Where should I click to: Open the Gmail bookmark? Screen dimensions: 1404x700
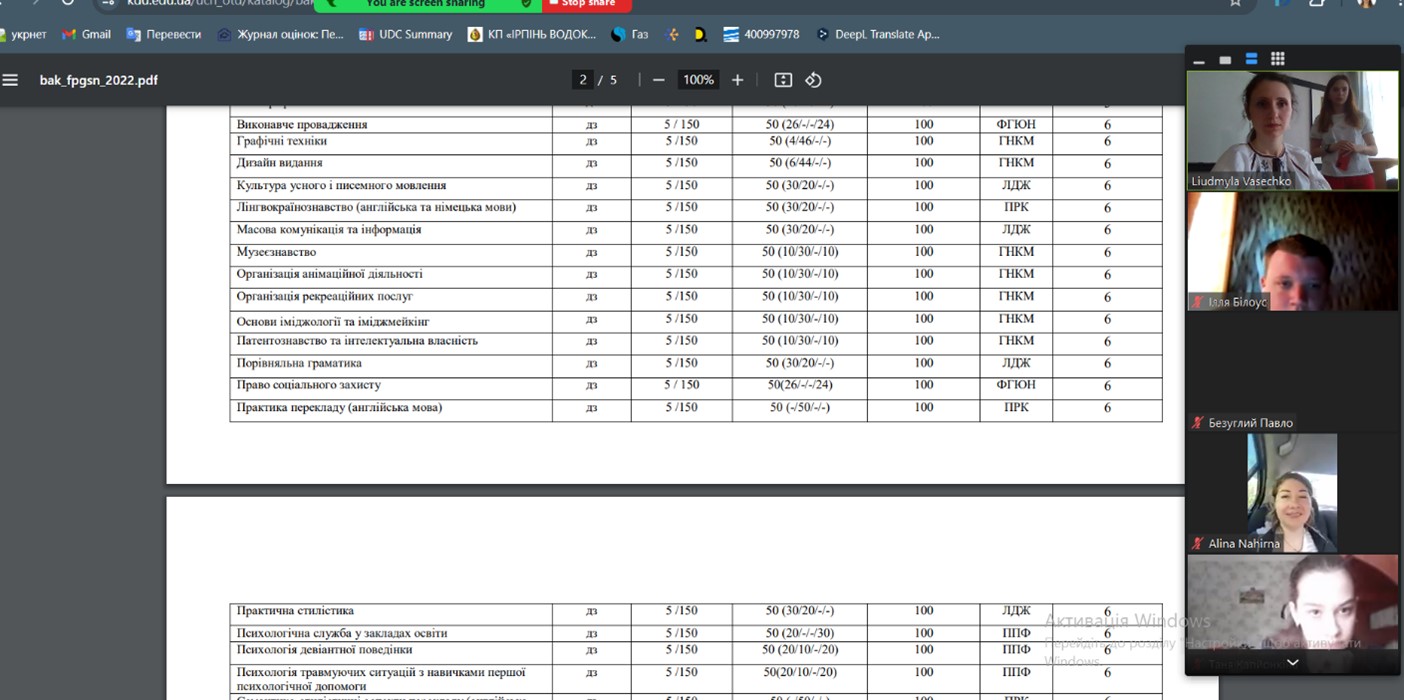tap(87, 34)
